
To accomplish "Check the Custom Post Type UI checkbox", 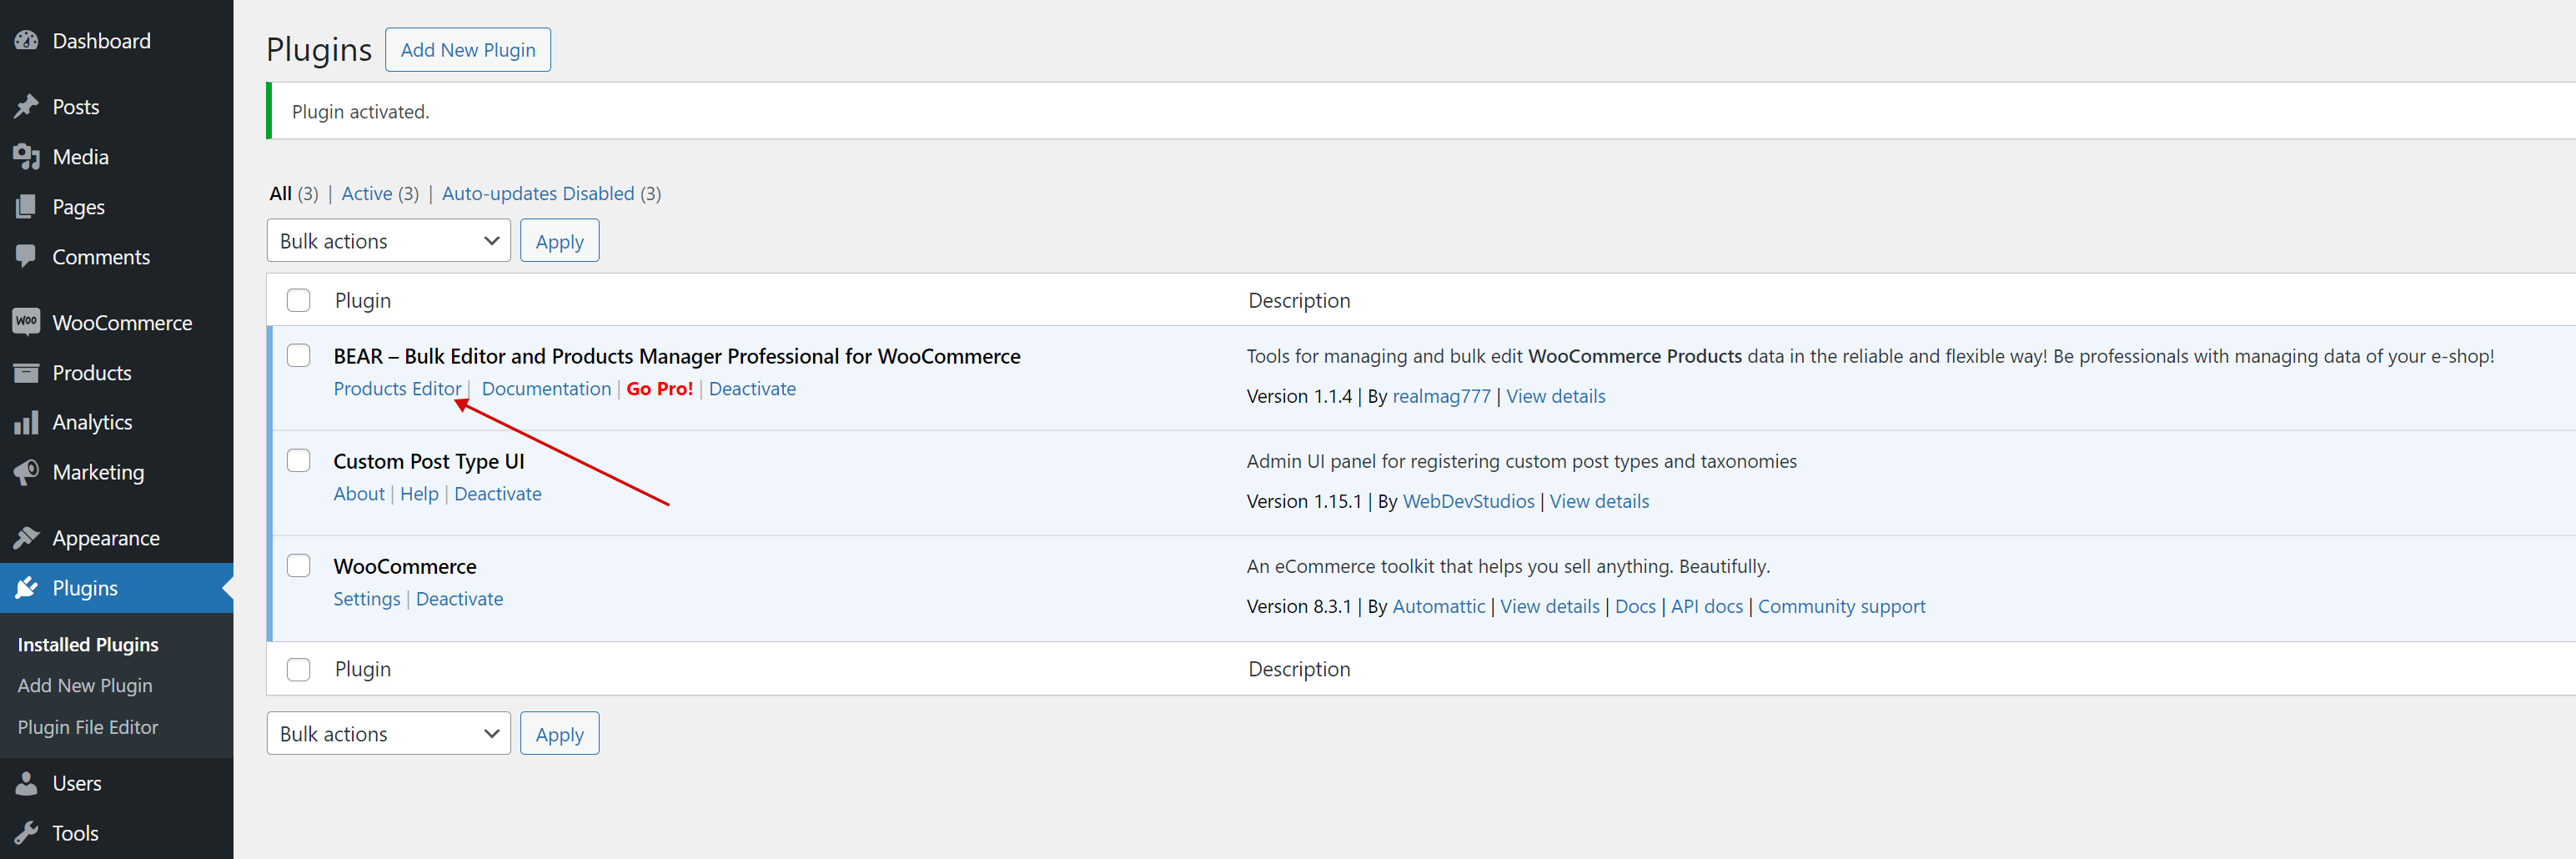I will 298,460.
